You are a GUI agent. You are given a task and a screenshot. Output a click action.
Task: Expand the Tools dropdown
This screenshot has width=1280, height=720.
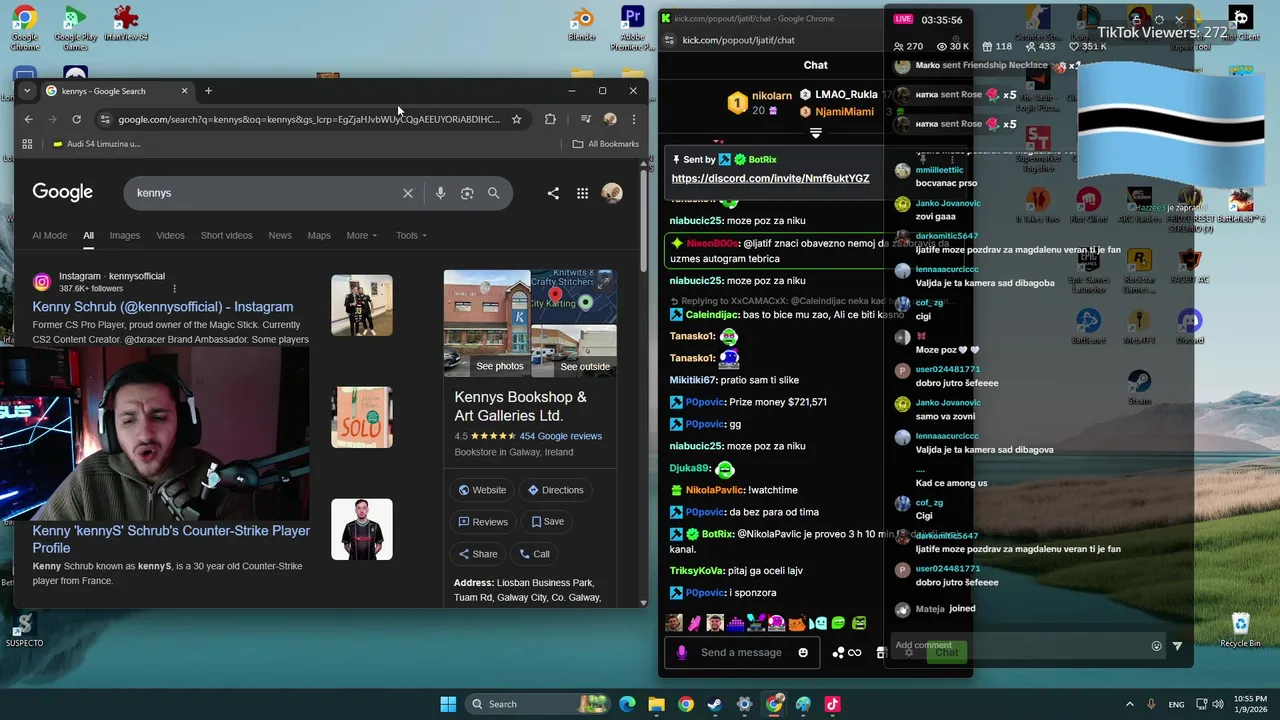click(410, 235)
